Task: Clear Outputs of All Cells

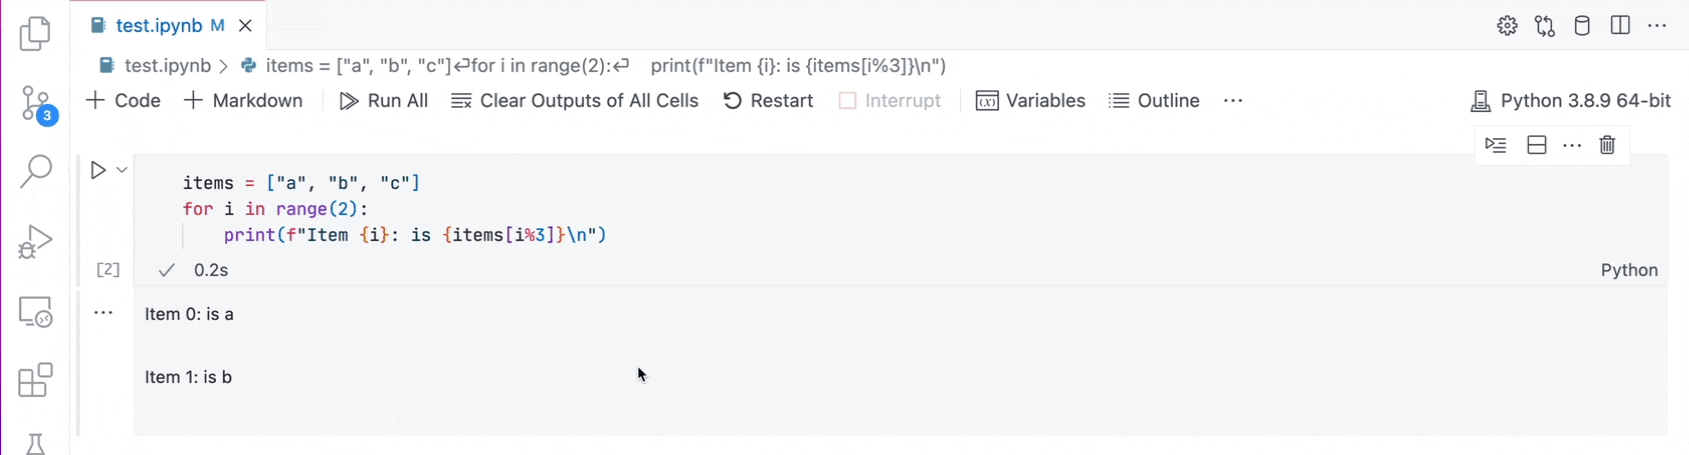Action: click(575, 101)
